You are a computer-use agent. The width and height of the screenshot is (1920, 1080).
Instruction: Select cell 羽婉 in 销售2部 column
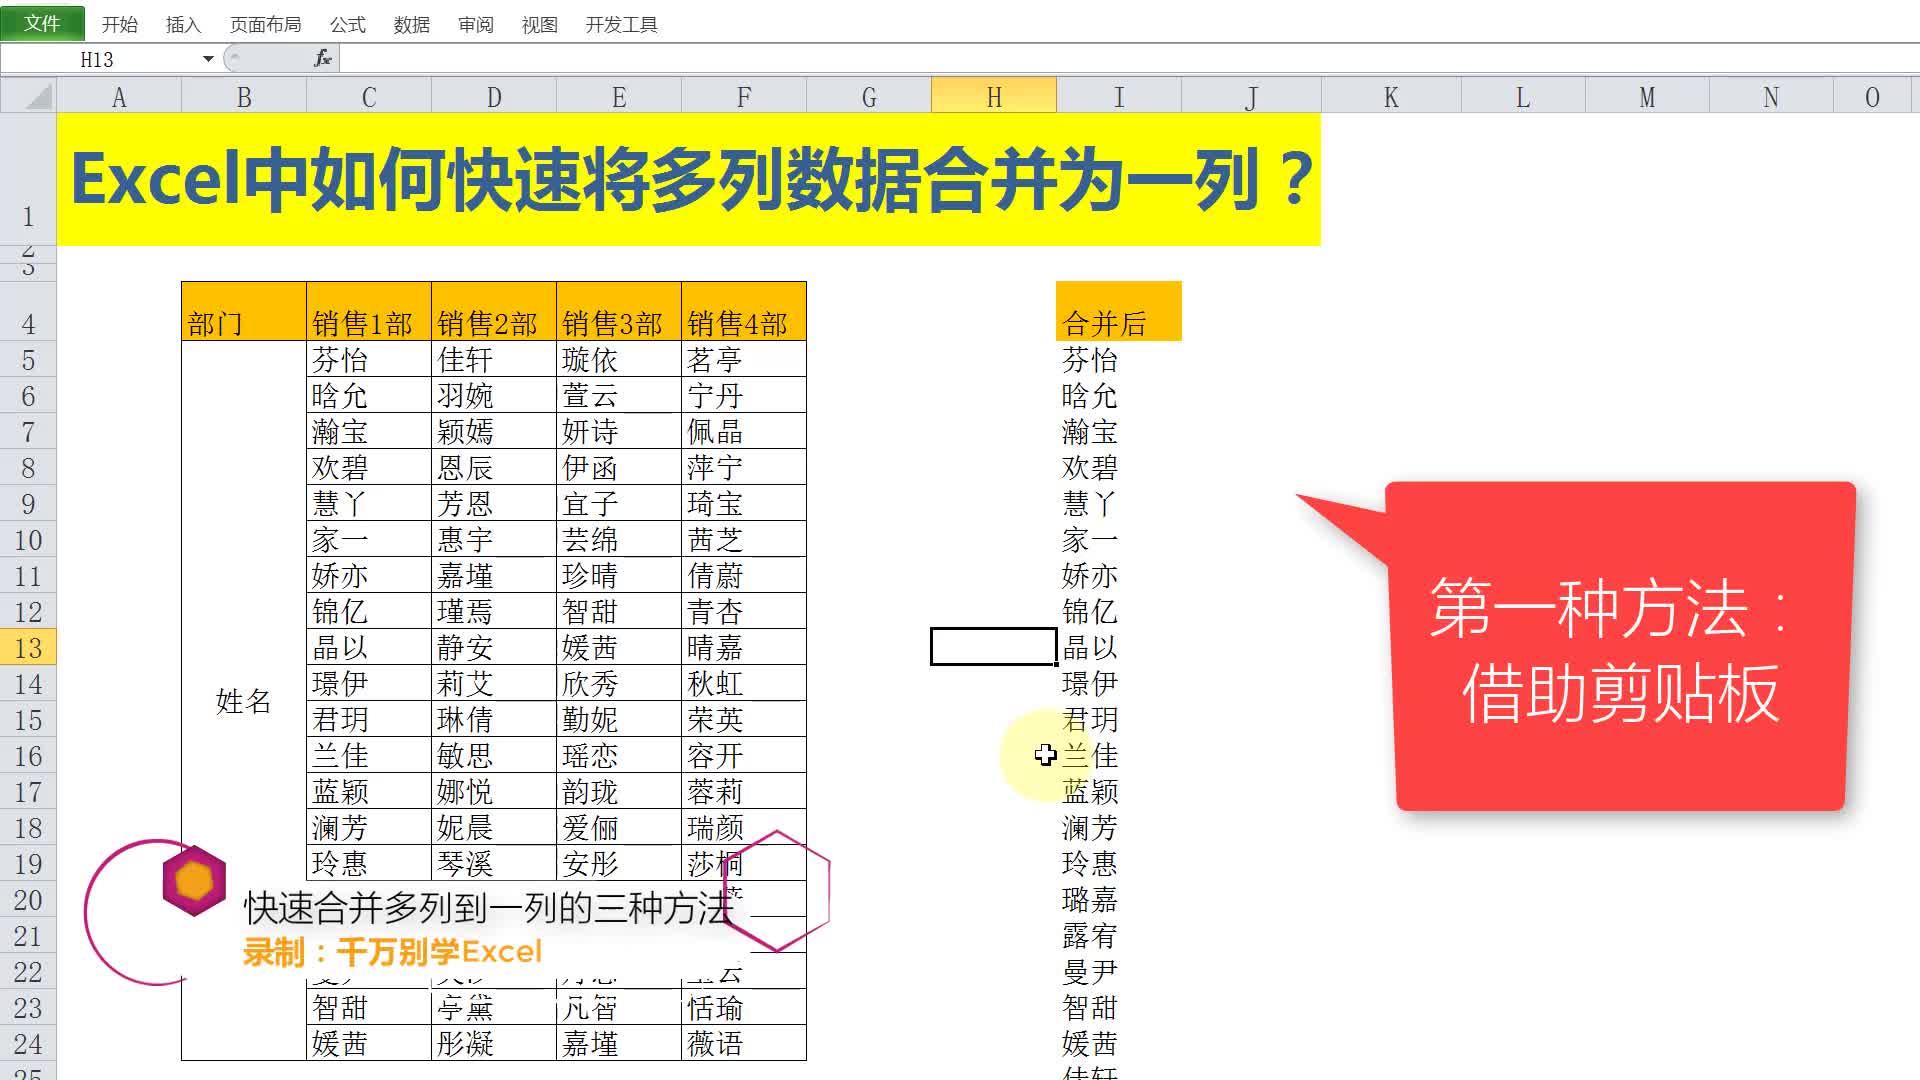click(494, 396)
